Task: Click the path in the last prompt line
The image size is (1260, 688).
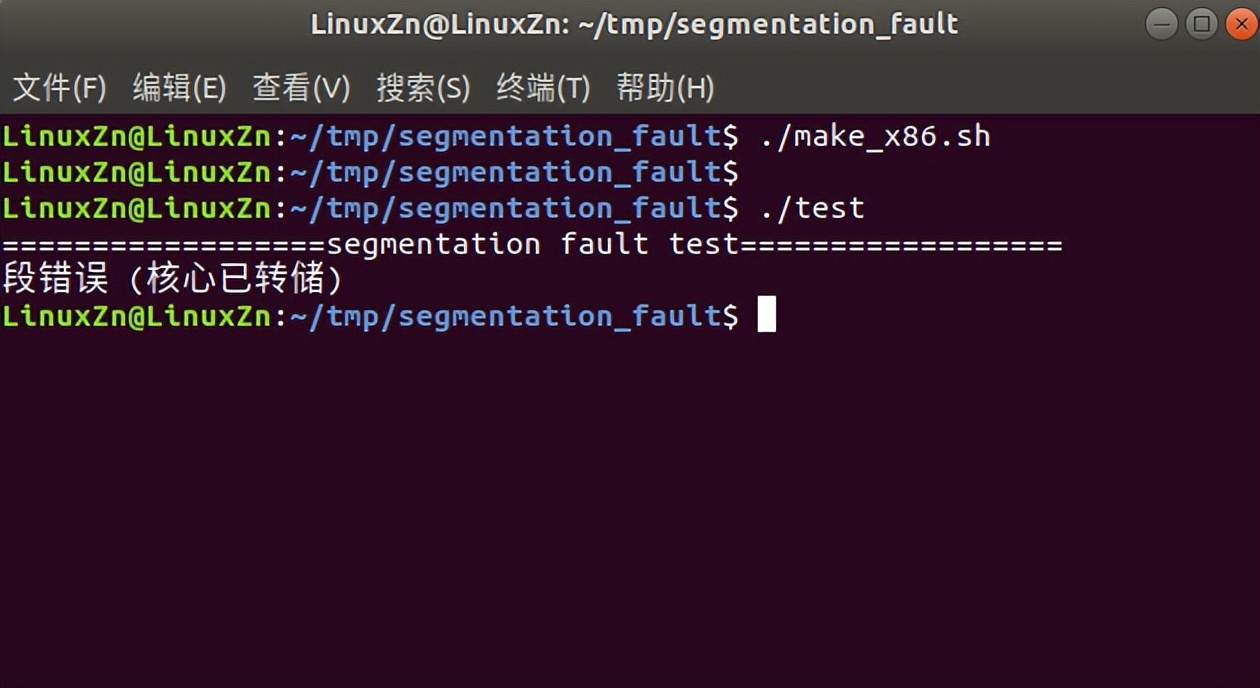Action: [x=505, y=316]
